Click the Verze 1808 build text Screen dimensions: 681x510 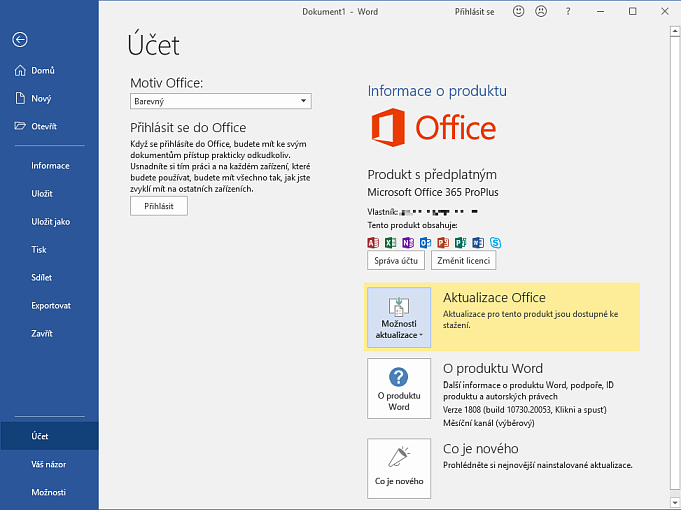pos(525,409)
